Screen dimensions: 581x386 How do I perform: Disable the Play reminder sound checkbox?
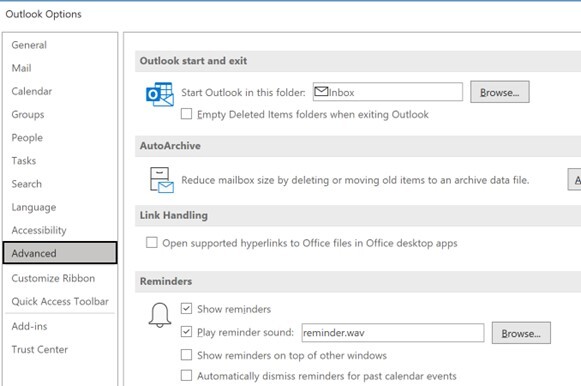pos(186,332)
